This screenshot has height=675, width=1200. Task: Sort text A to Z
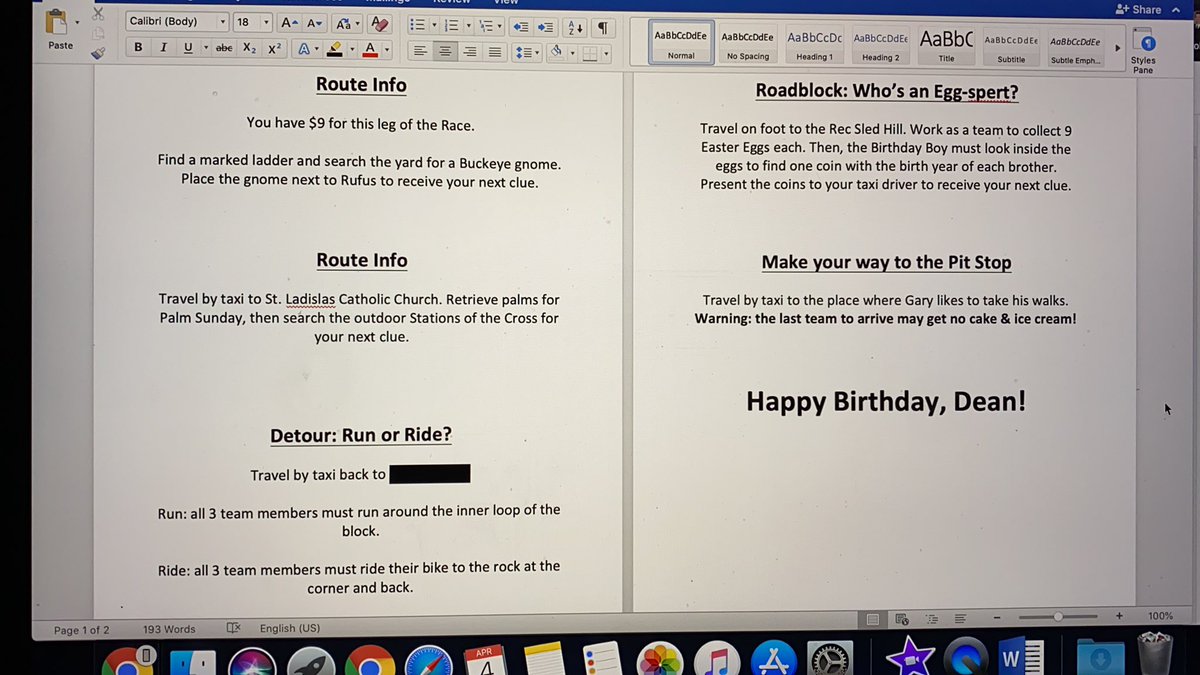[577, 26]
